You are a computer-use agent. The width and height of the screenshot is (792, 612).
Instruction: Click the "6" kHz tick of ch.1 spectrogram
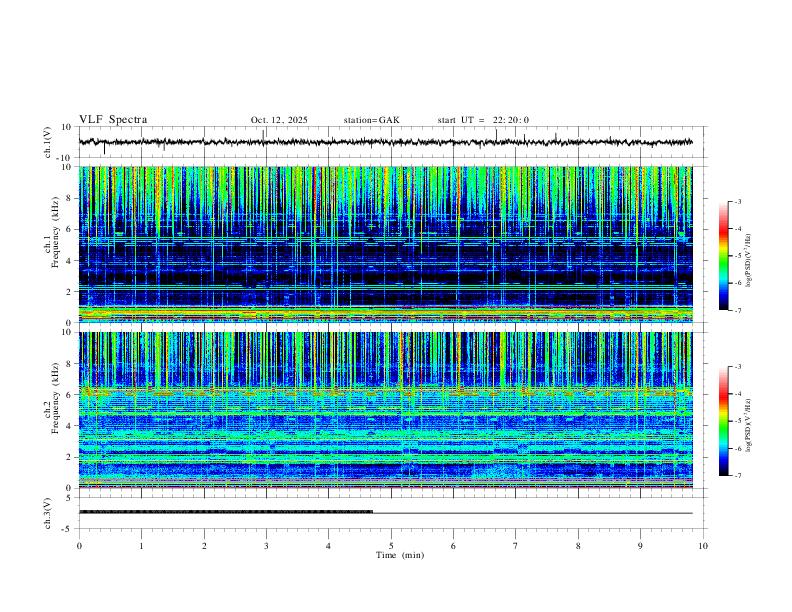[x=70, y=229]
